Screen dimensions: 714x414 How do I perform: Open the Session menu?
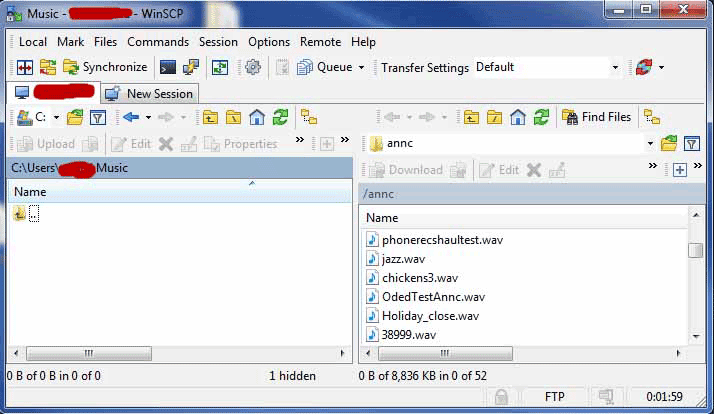218,42
